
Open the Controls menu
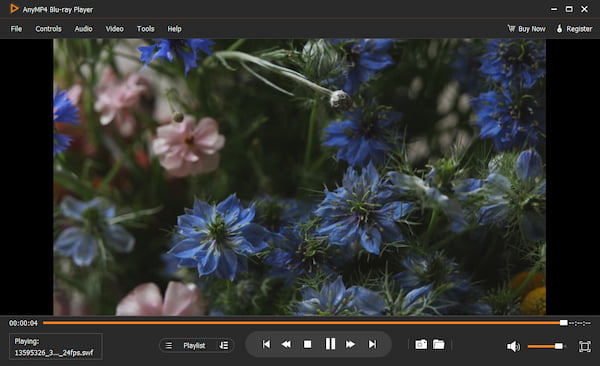[48, 29]
